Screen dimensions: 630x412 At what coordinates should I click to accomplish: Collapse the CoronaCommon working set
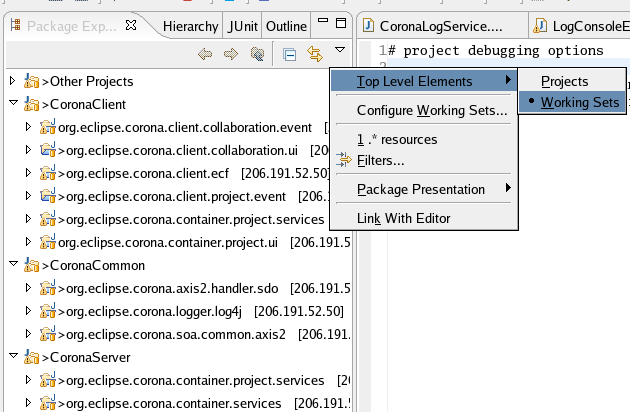pyautogui.click(x=14, y=264)
